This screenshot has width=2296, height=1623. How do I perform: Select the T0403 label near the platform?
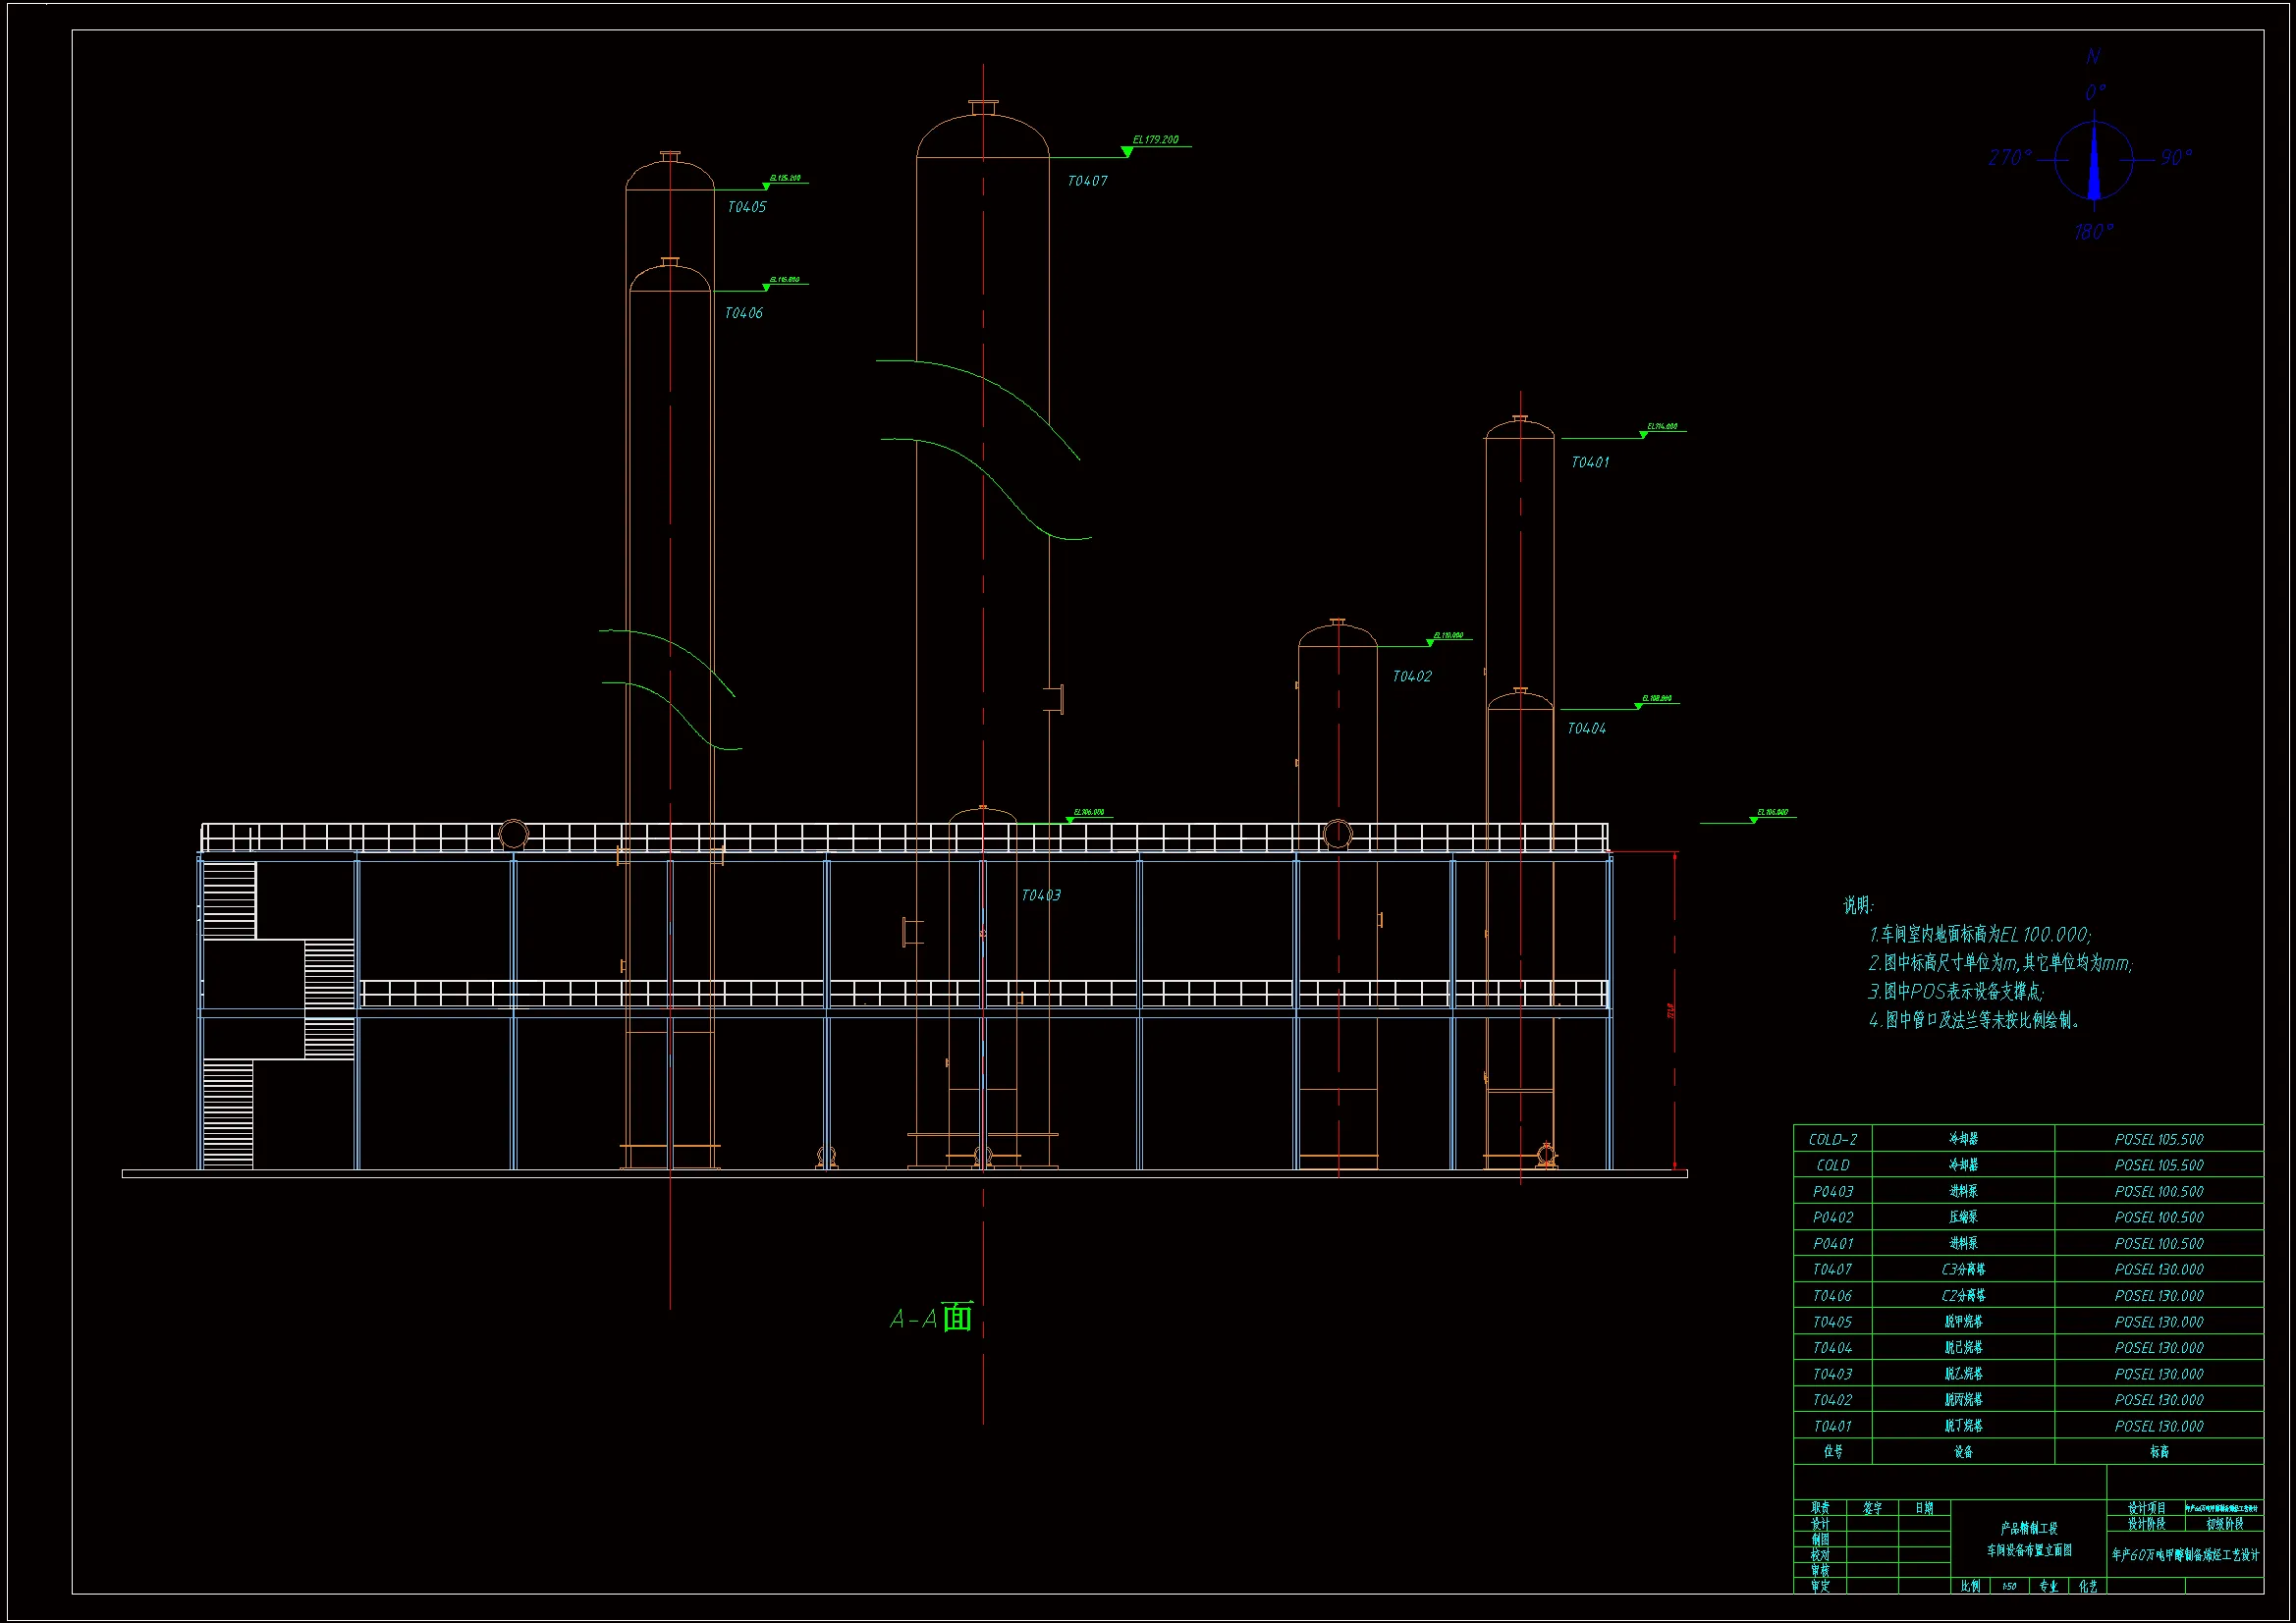point(1040,895)
